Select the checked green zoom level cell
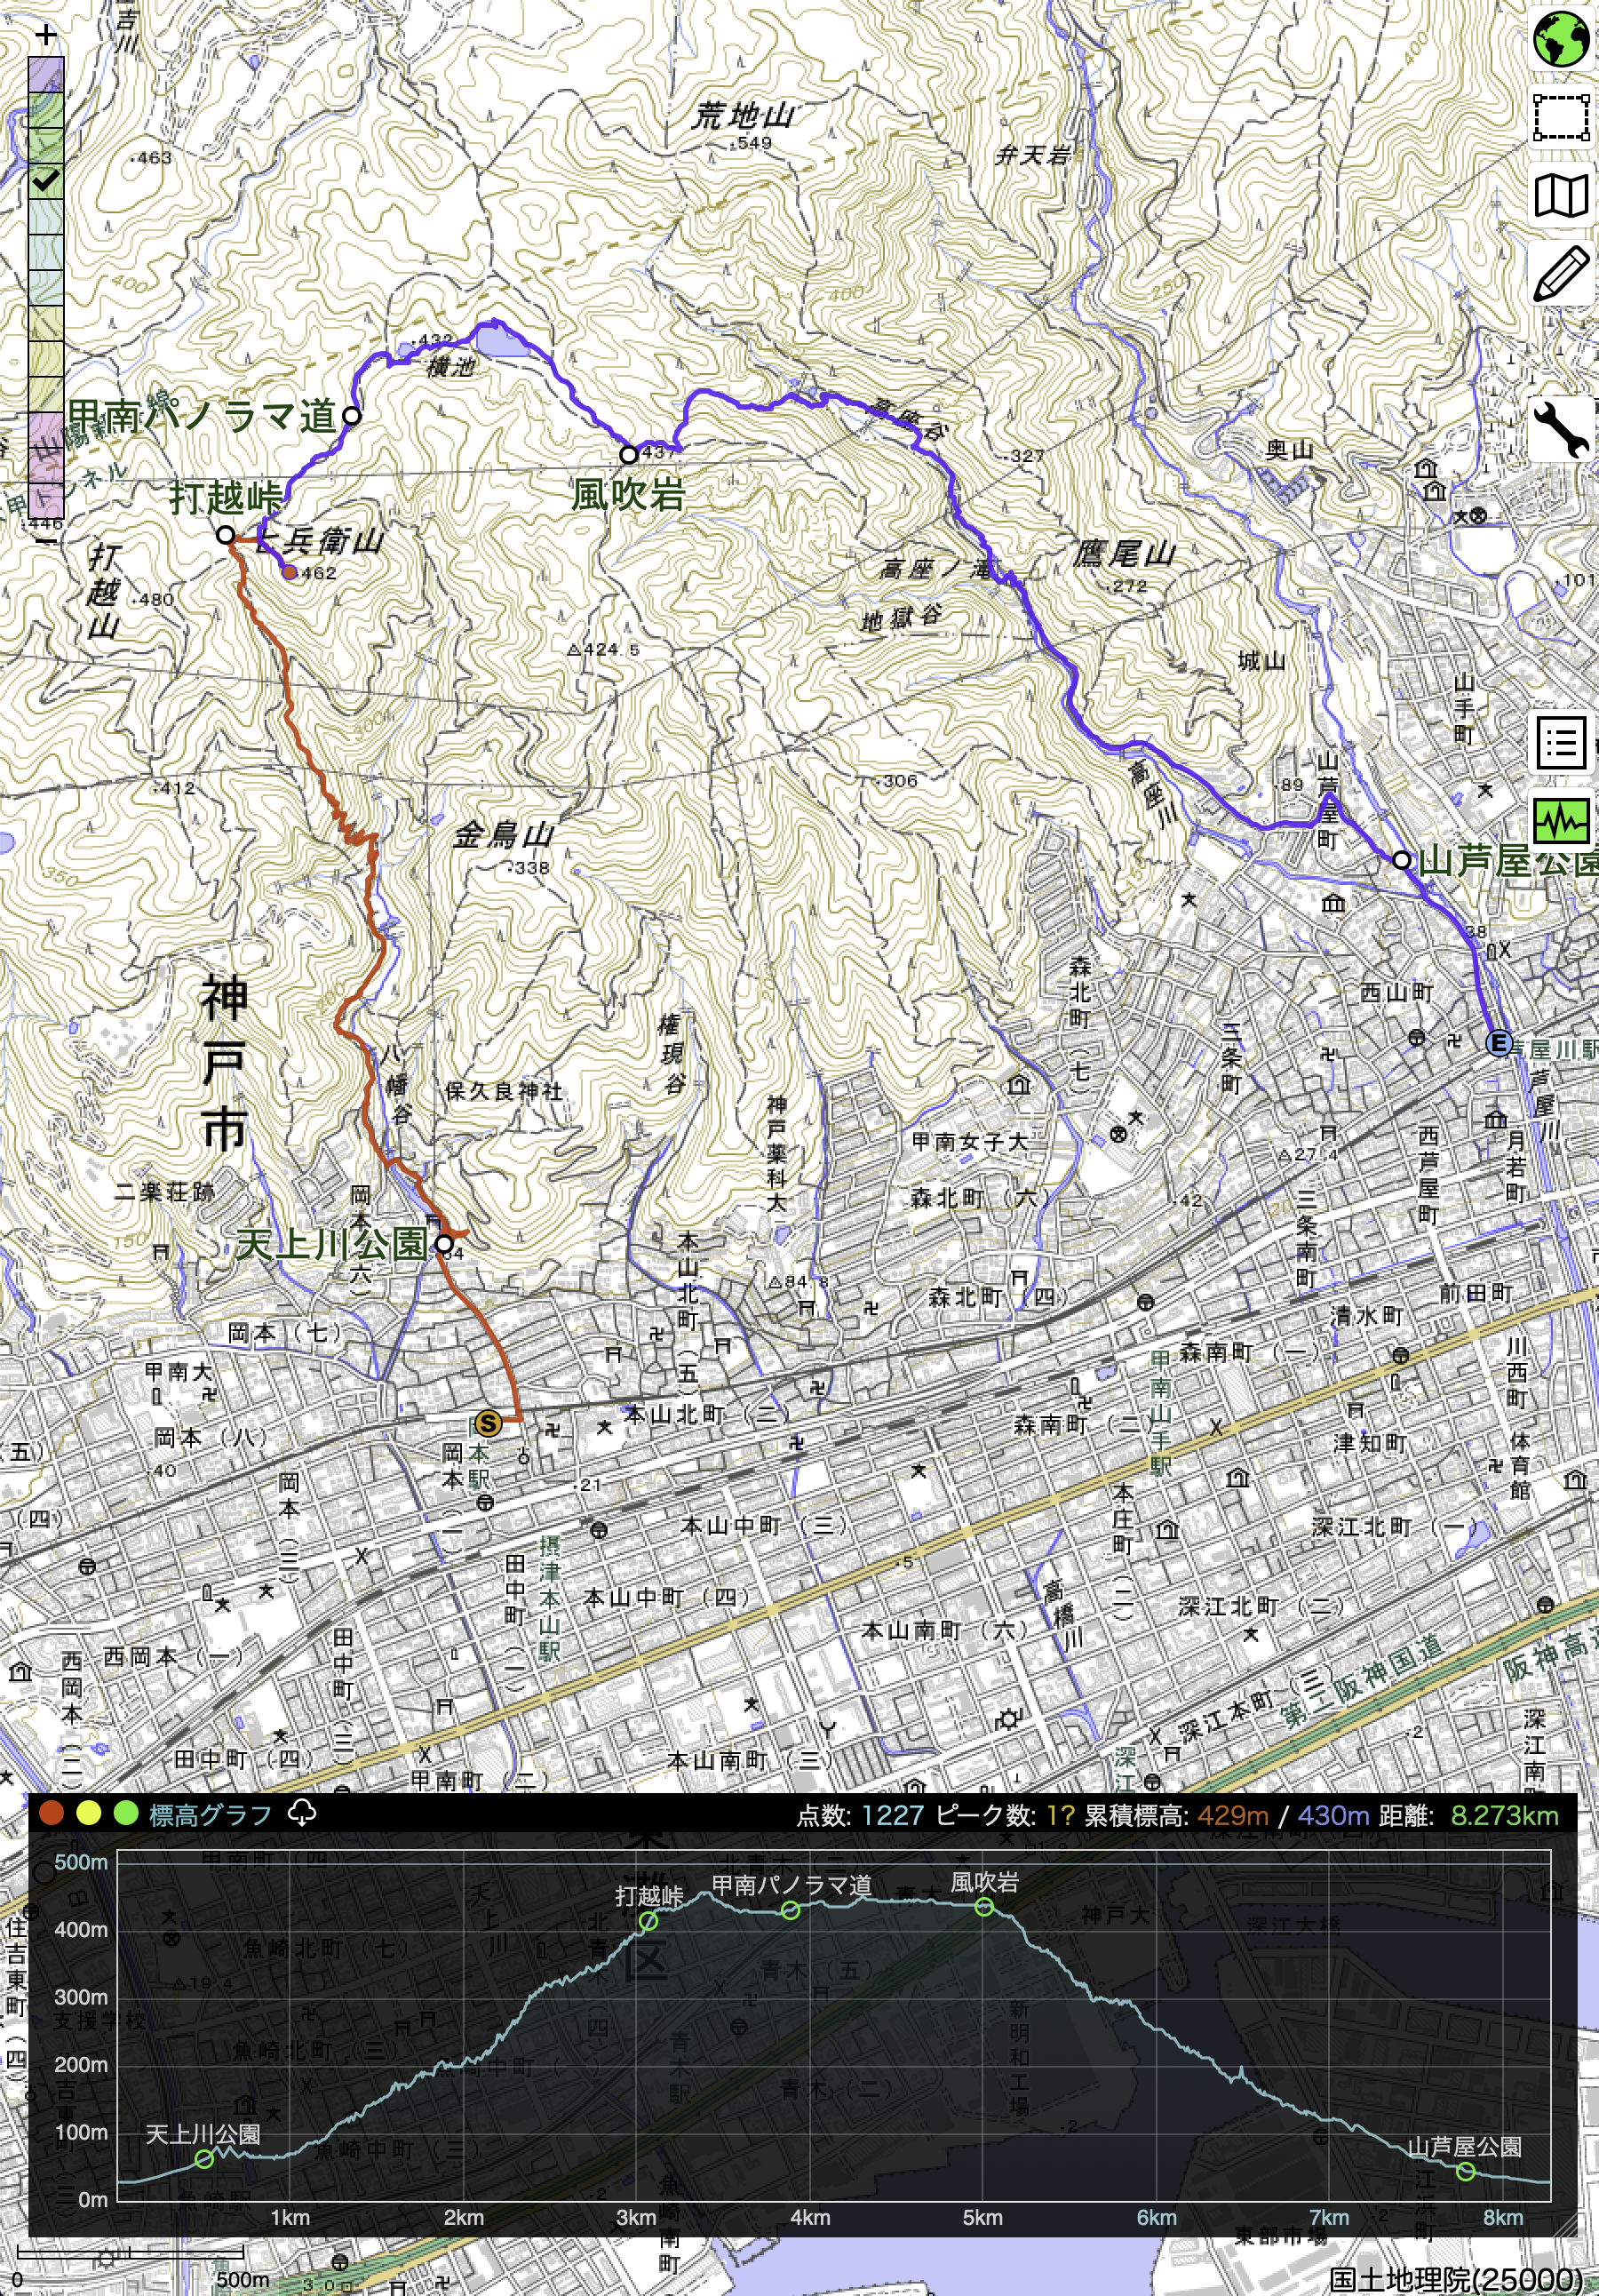The image size is (1599, 2296). tap(46, 181)
